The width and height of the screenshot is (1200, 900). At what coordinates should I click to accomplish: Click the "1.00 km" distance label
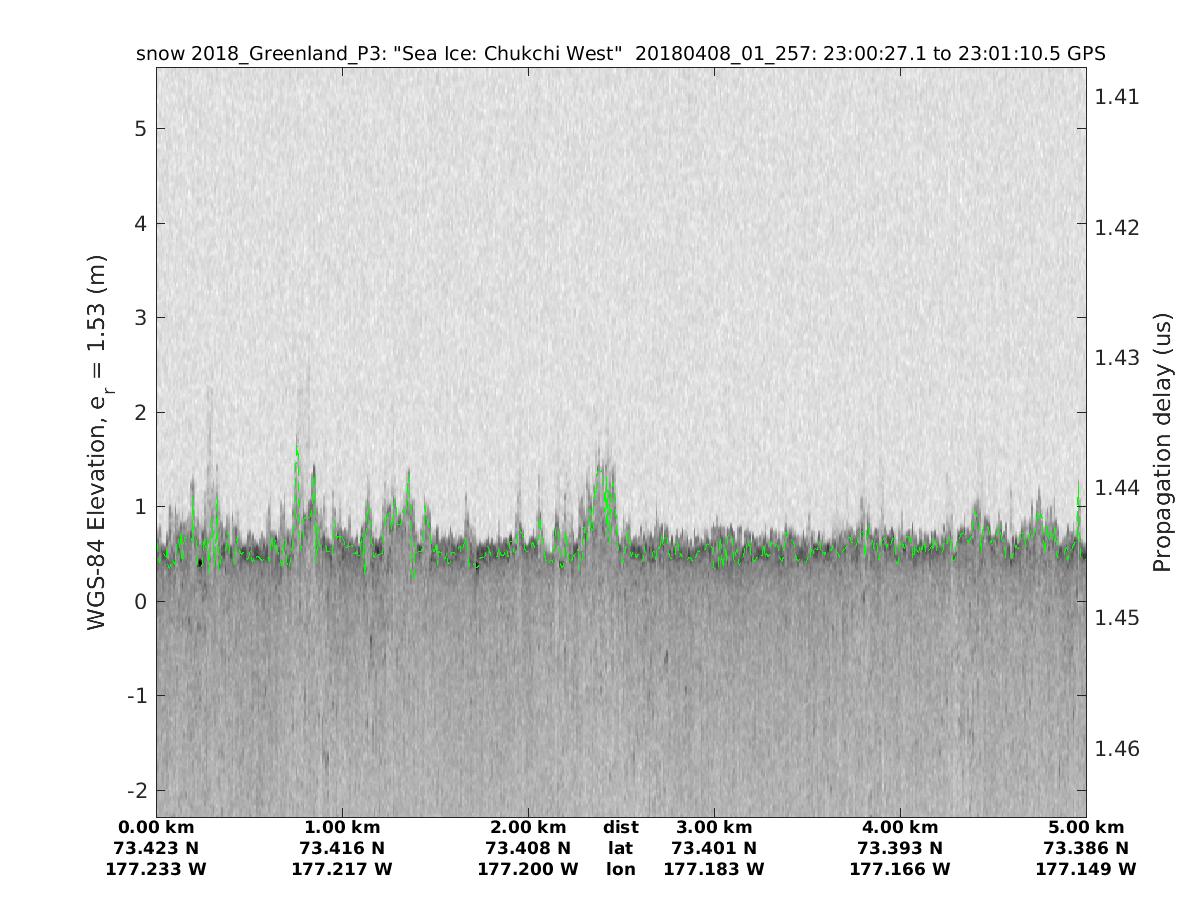pos(342,828)
